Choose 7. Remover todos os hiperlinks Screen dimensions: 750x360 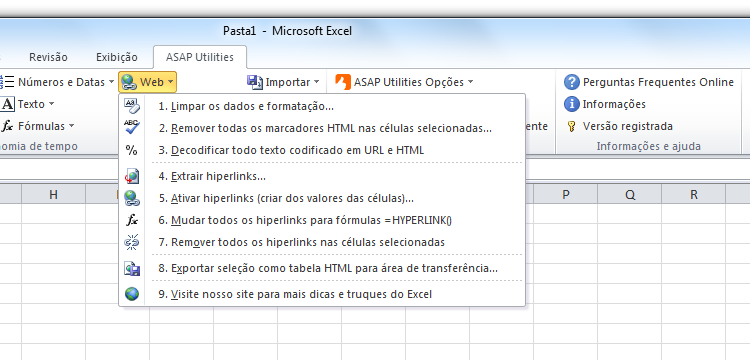coord(322,242)
